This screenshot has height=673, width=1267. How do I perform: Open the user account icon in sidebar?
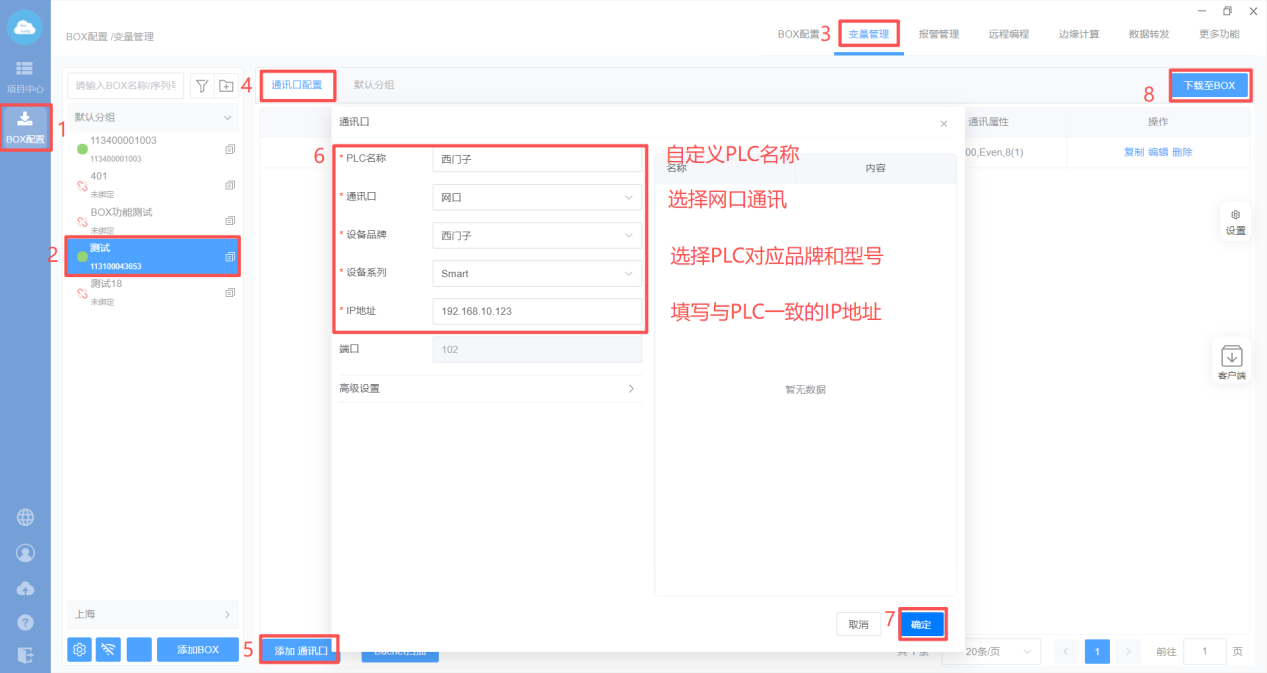click(25, 553)
